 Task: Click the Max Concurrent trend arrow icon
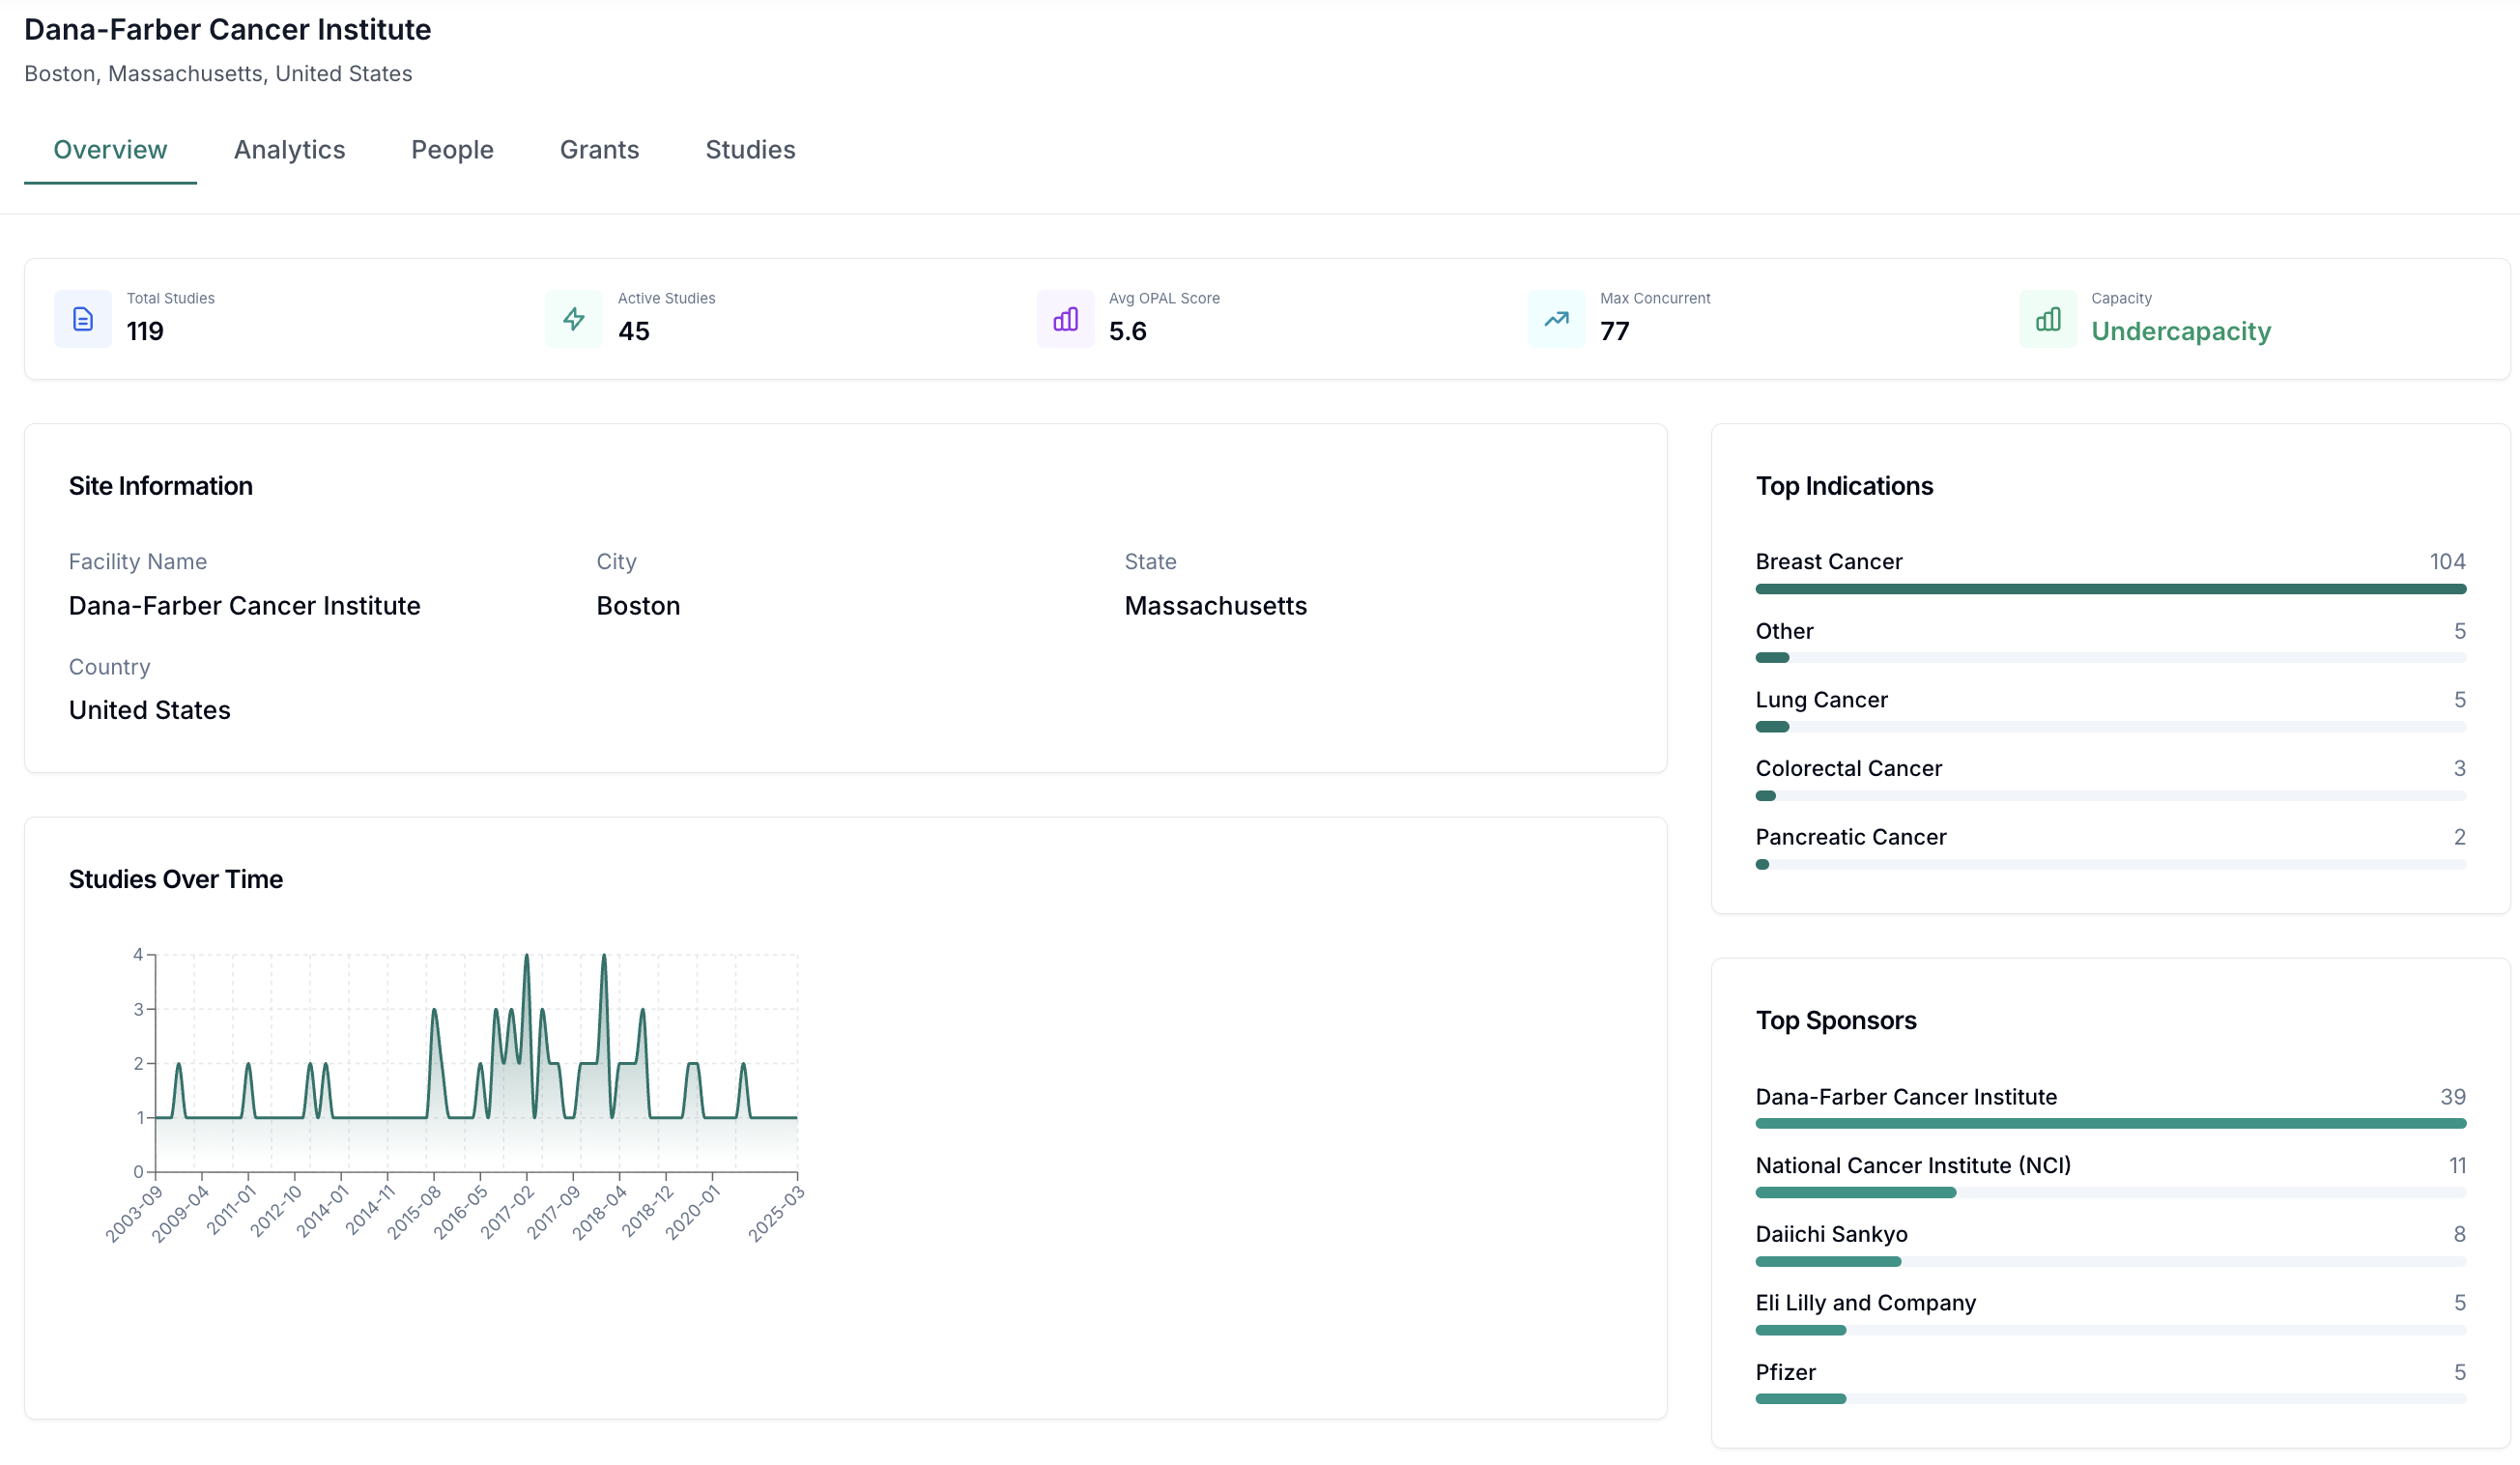click(x=1555, y=319)
